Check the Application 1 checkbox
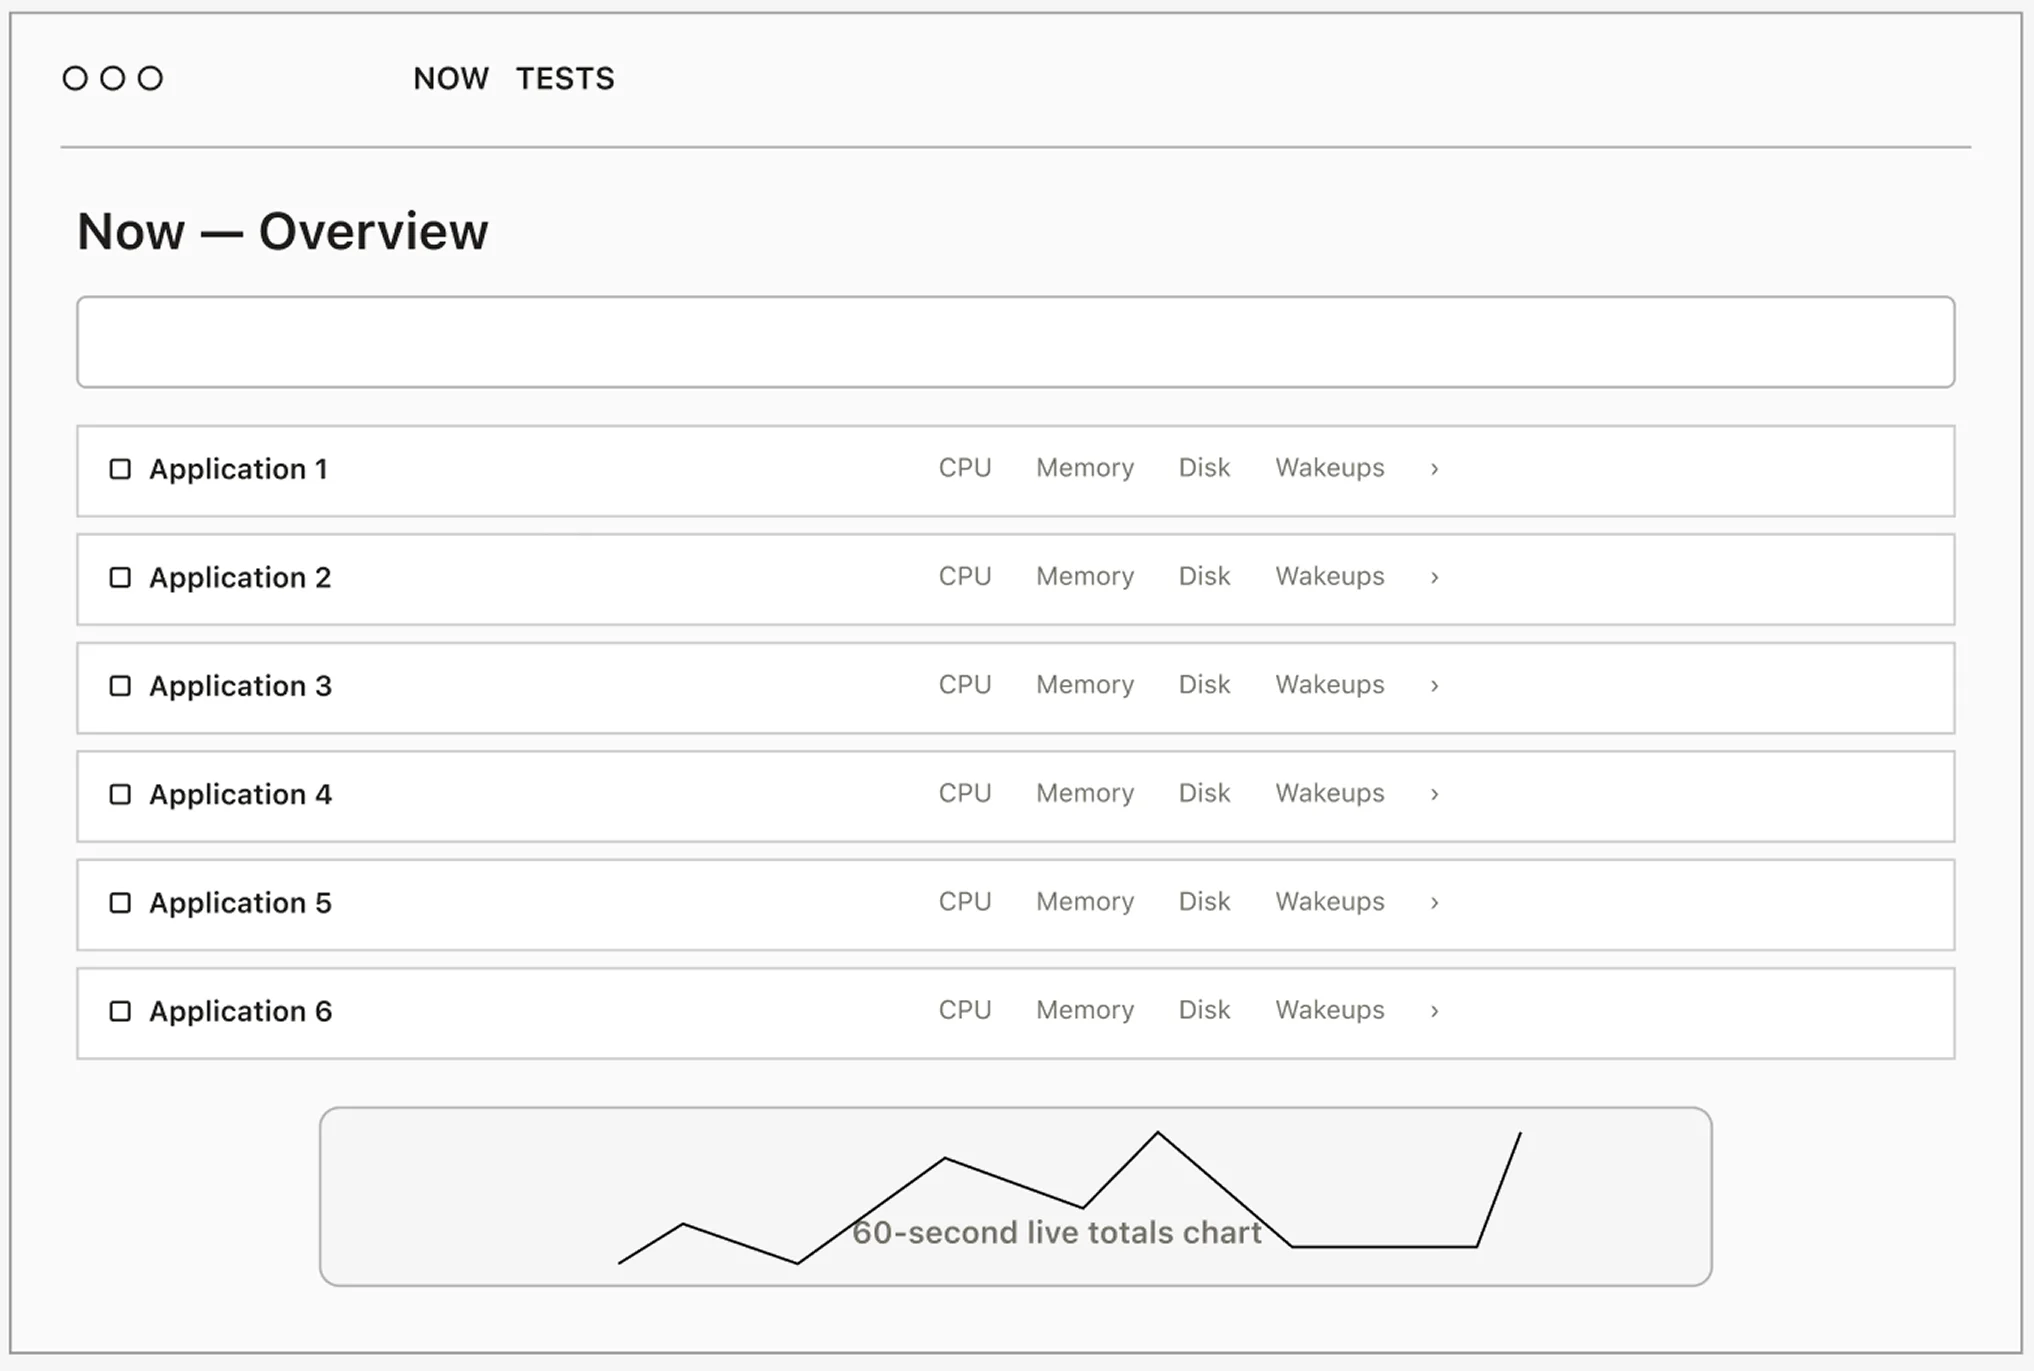This screenshot has height=1371, width=2034. click(x=120, y=469)
